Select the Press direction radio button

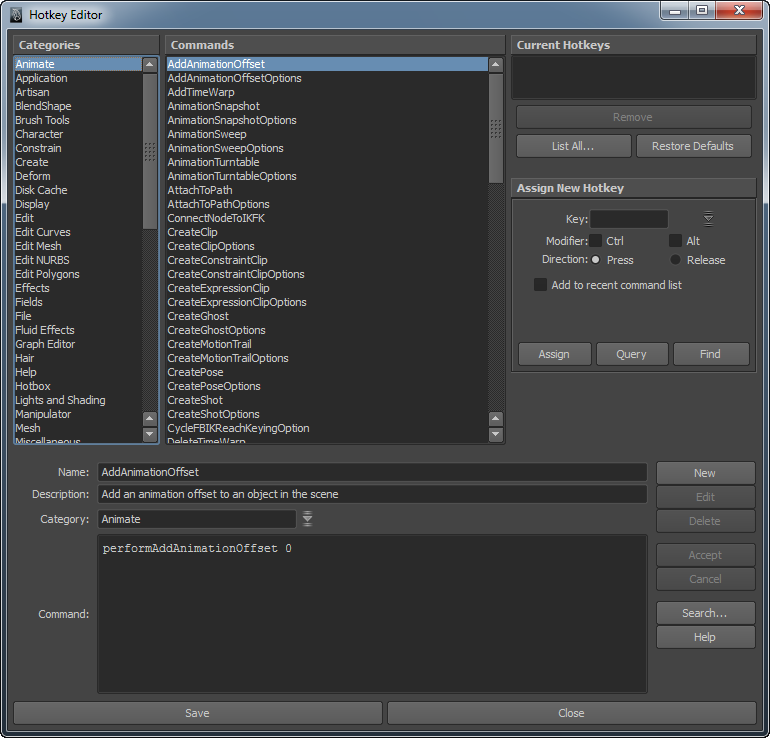click(x=596, y=260)
